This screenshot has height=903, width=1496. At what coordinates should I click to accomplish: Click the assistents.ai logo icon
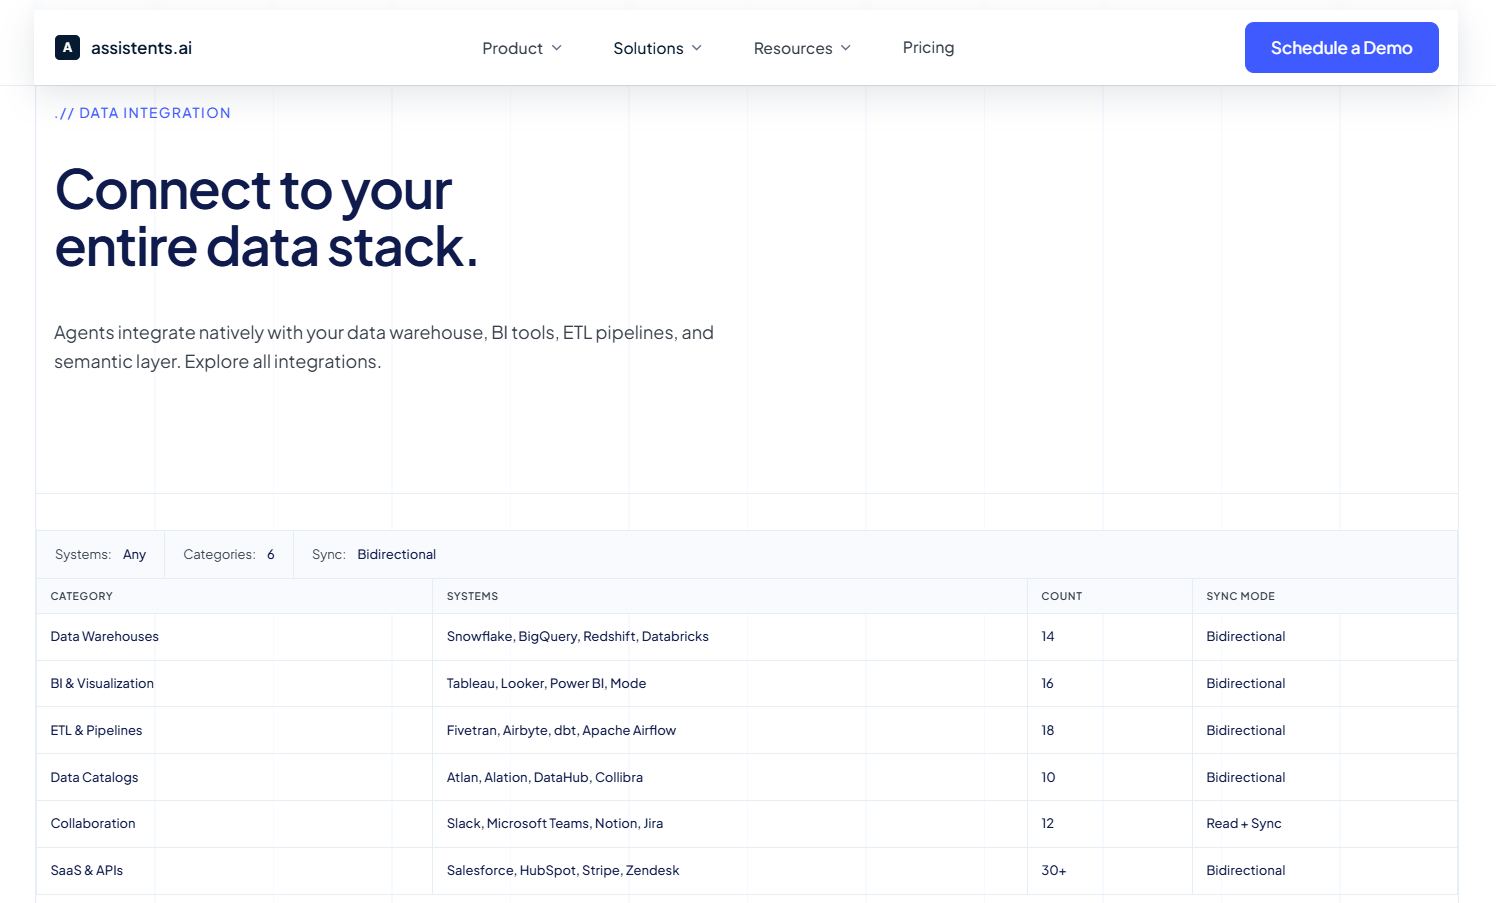[67, 47]
